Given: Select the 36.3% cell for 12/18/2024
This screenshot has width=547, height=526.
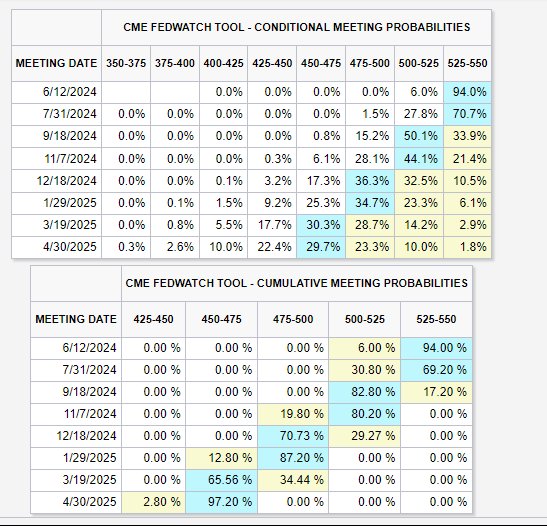Looking at the screenshot, I should click(370, 181).
